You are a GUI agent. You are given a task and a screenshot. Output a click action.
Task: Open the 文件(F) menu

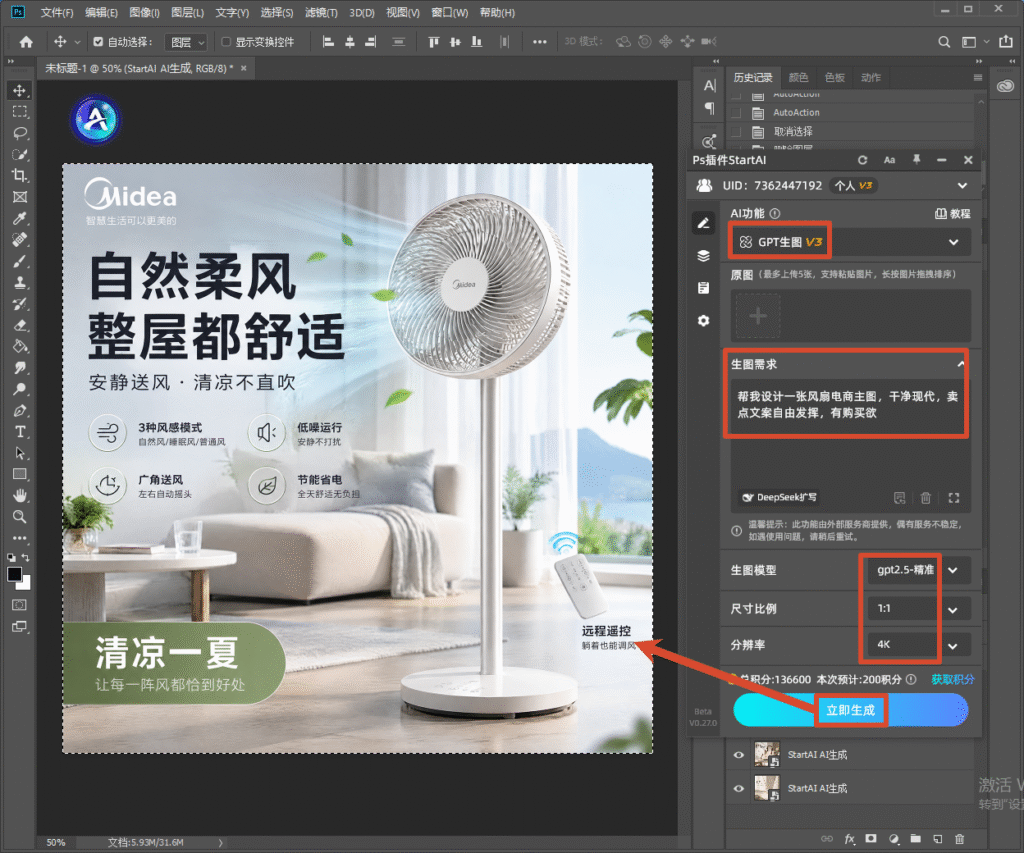[x=57, y=12]
